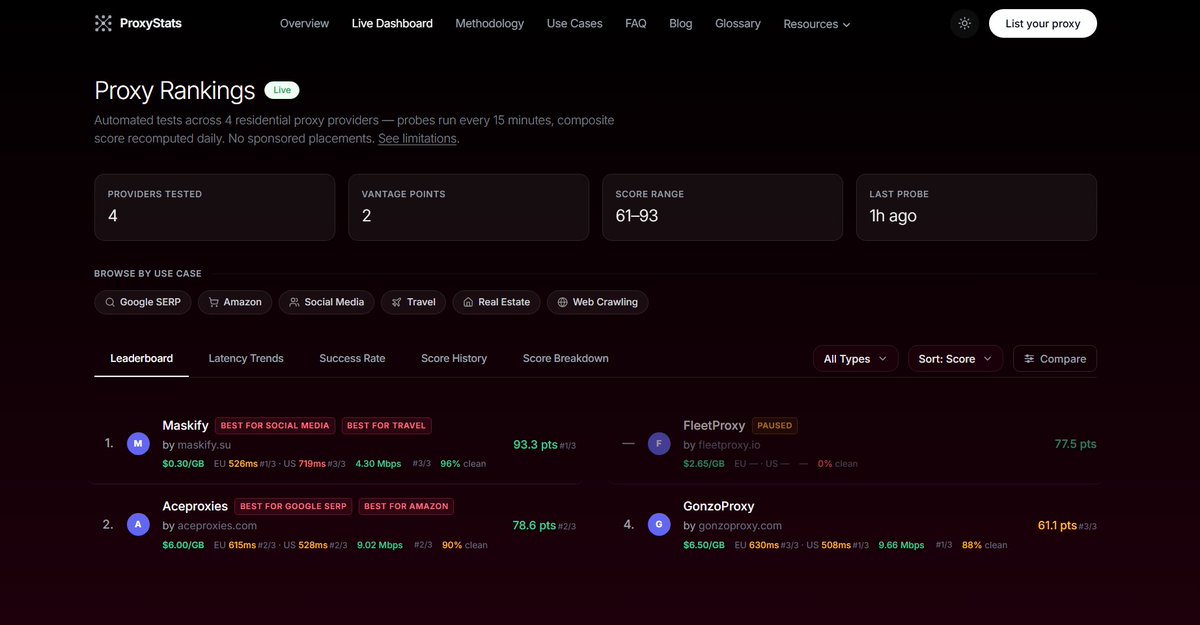The width and height of the screenshot is (1200, 625).
Task: Click the fleetproxy.io domain text
Action: tap(730, 445)
